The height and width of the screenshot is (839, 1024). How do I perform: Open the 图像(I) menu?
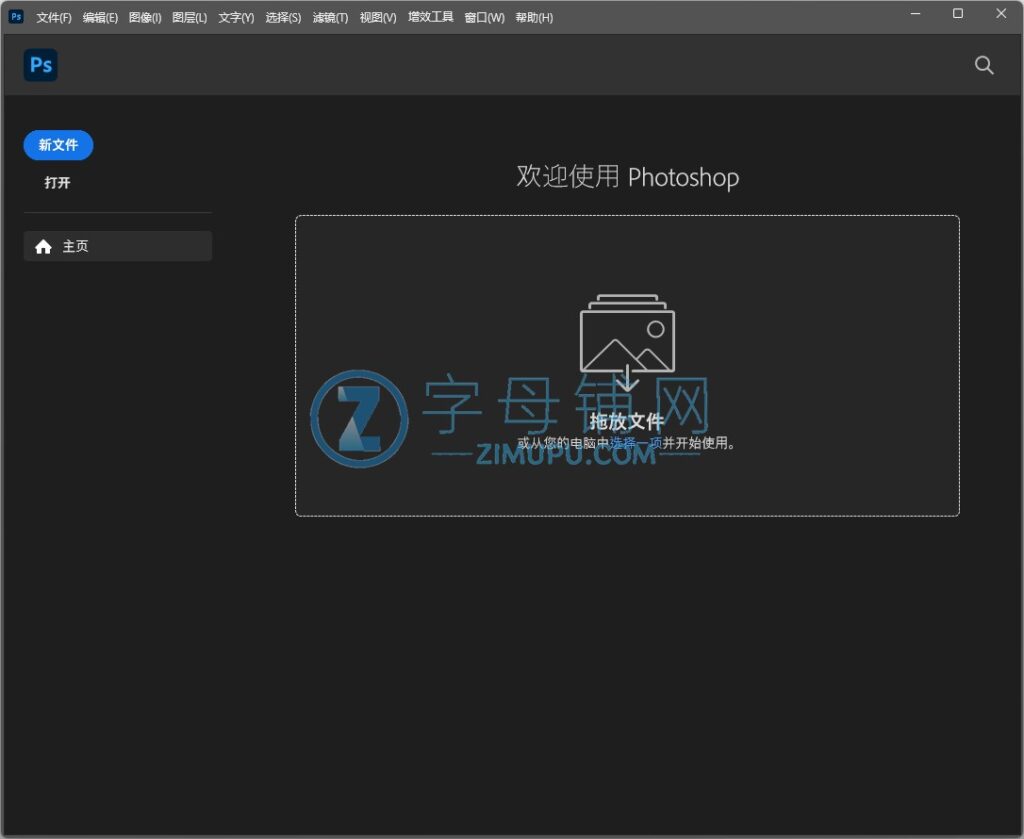(x=145, y=18)
